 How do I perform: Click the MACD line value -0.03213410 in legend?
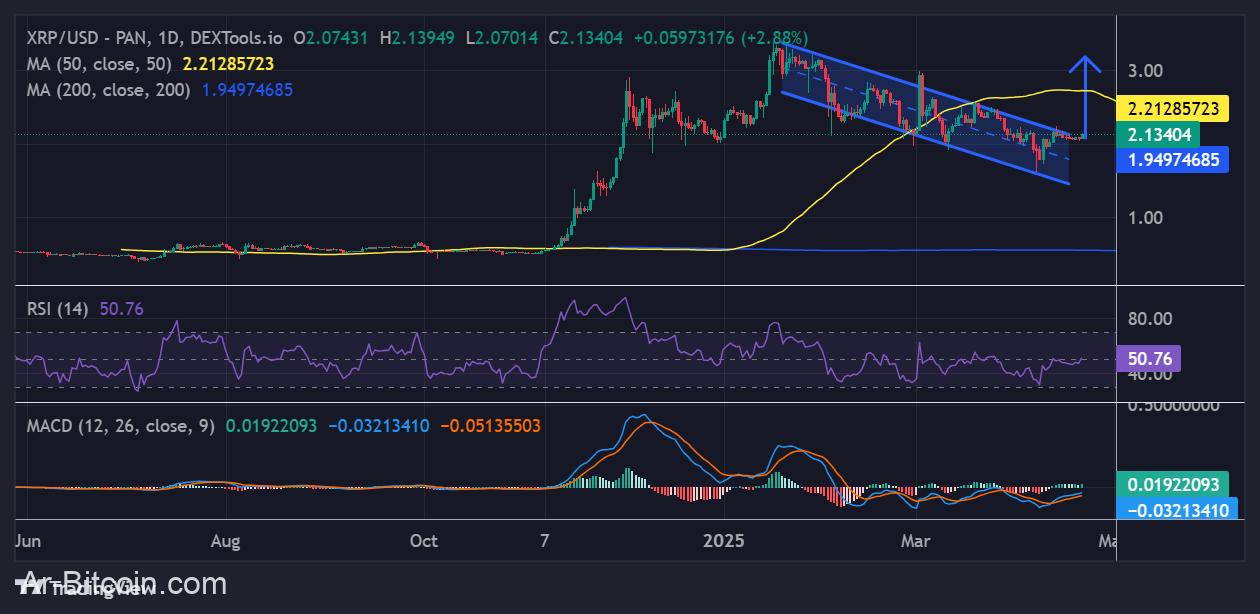tap(377, 426)
